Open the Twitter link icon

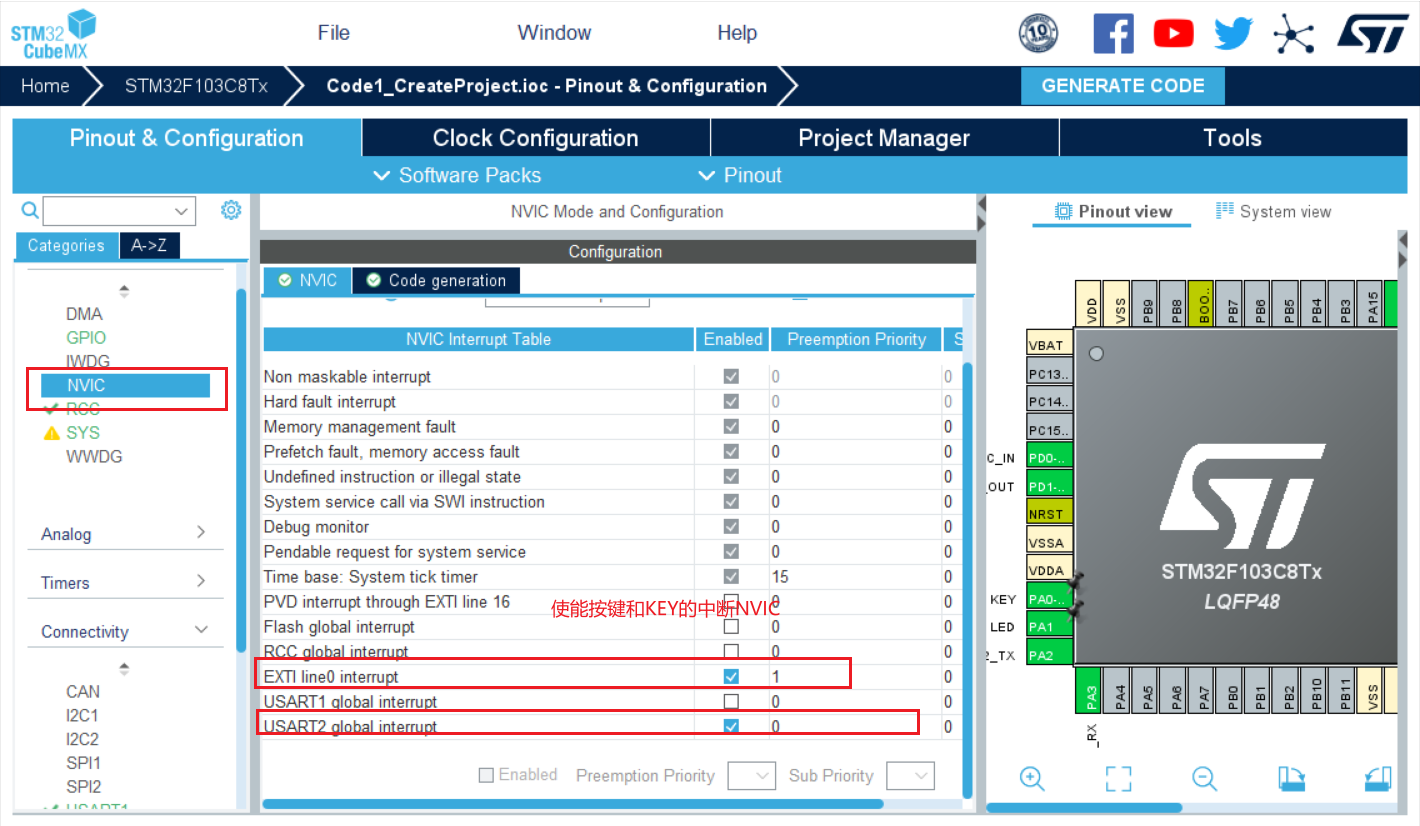coord(1233,33)
